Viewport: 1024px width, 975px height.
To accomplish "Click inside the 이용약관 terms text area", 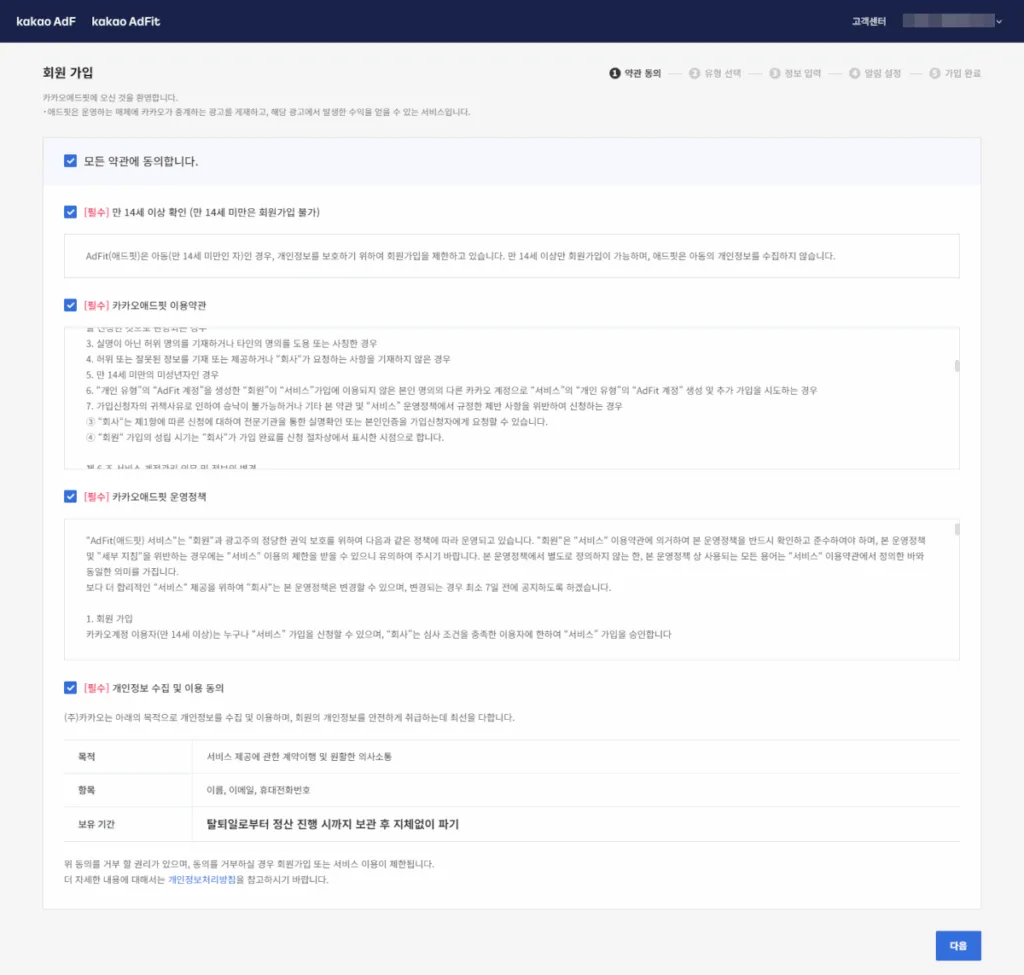I will point(500,400).
